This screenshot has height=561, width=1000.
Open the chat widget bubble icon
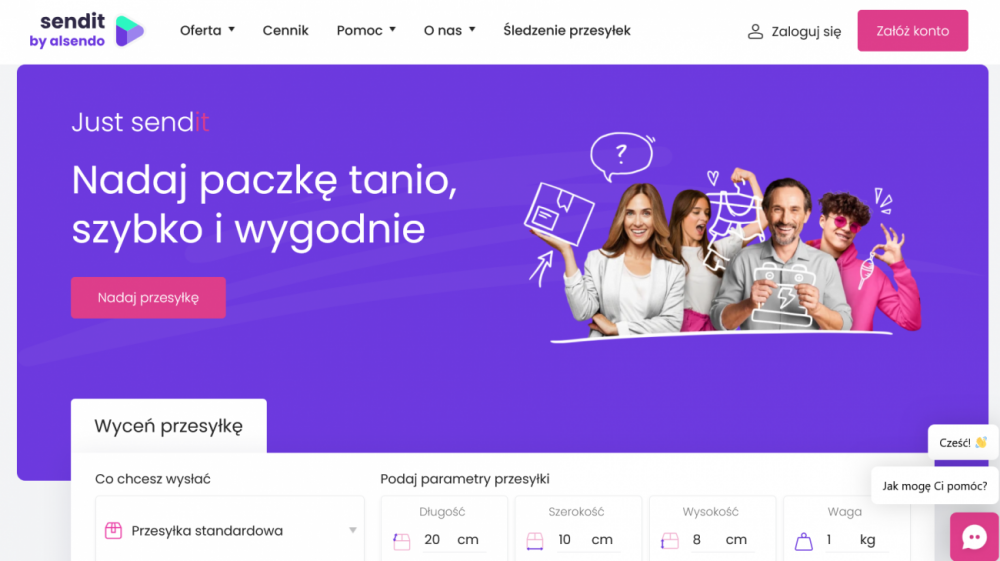click(974, 537)
